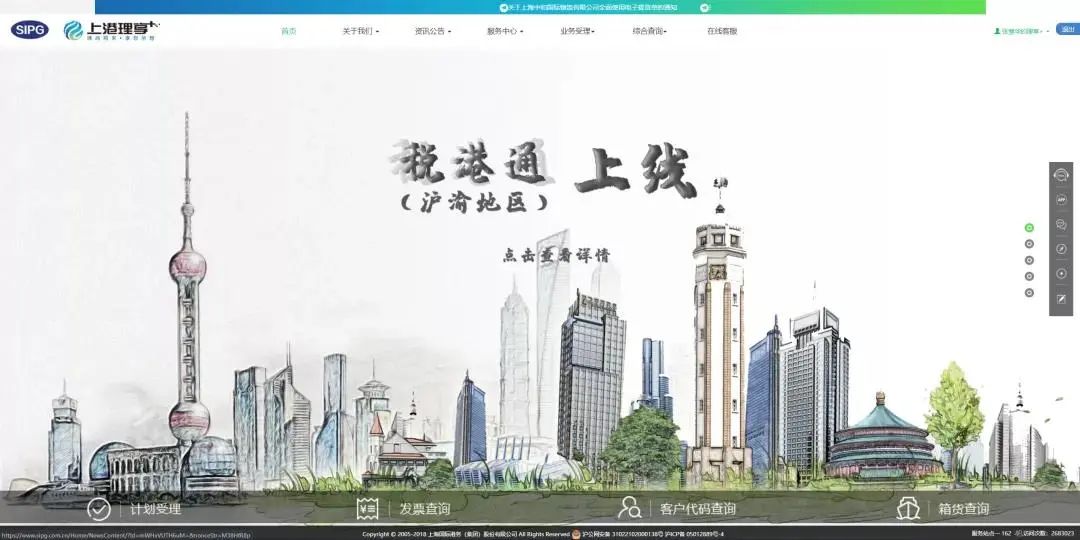The width and height of the screenshot is (1080, 540).
Task: Expand the 关于我们 dropdown menu
Action: (x=360, y=31)
